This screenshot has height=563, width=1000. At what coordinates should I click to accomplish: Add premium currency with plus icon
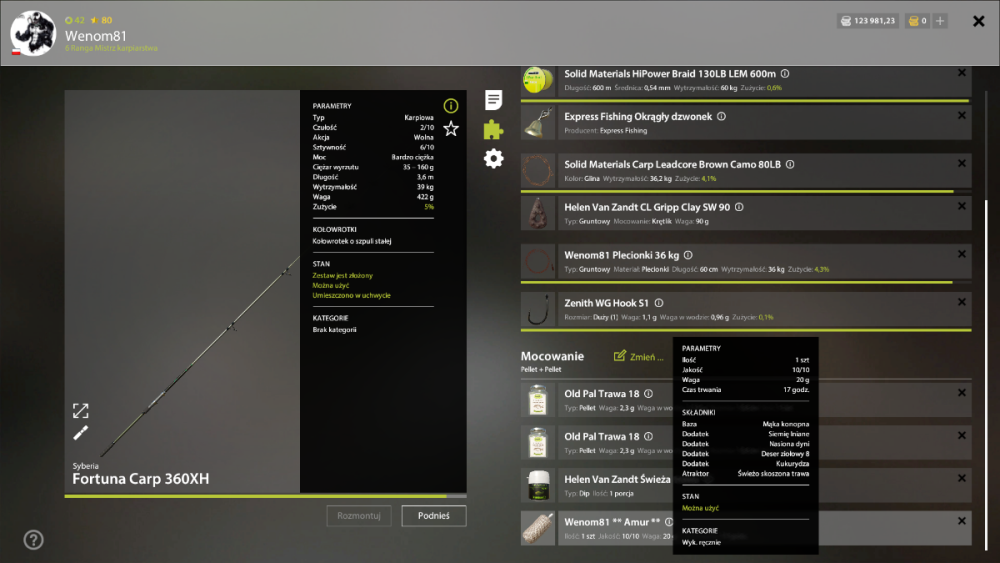tap(940, 21)
